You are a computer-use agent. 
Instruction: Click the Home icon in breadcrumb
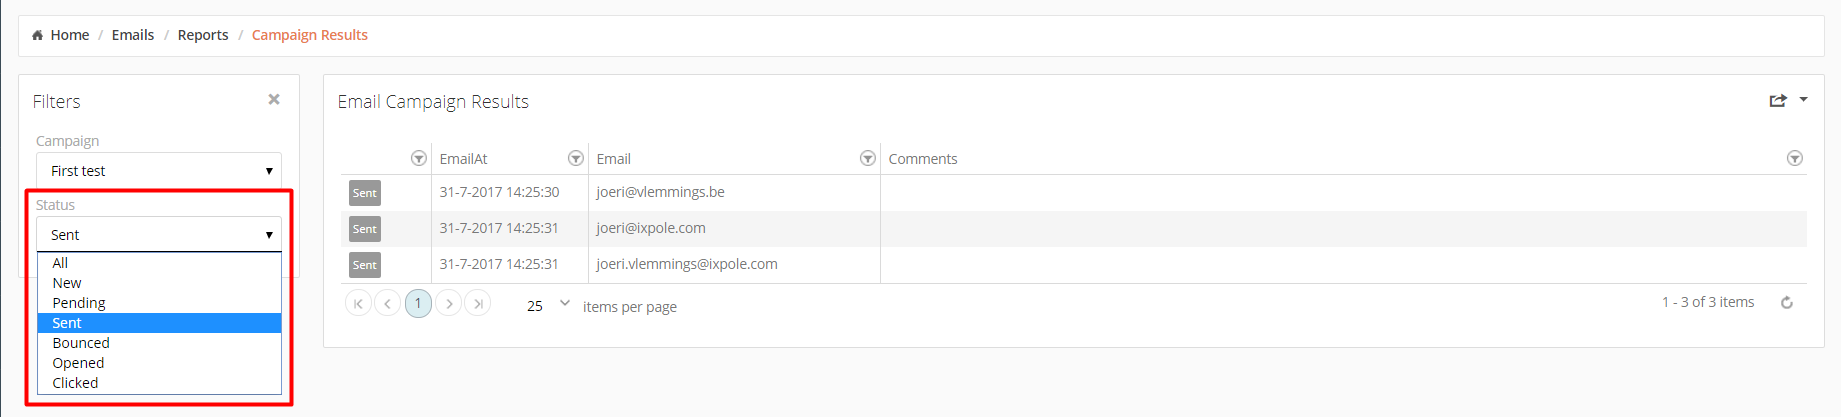coord(37,35)
